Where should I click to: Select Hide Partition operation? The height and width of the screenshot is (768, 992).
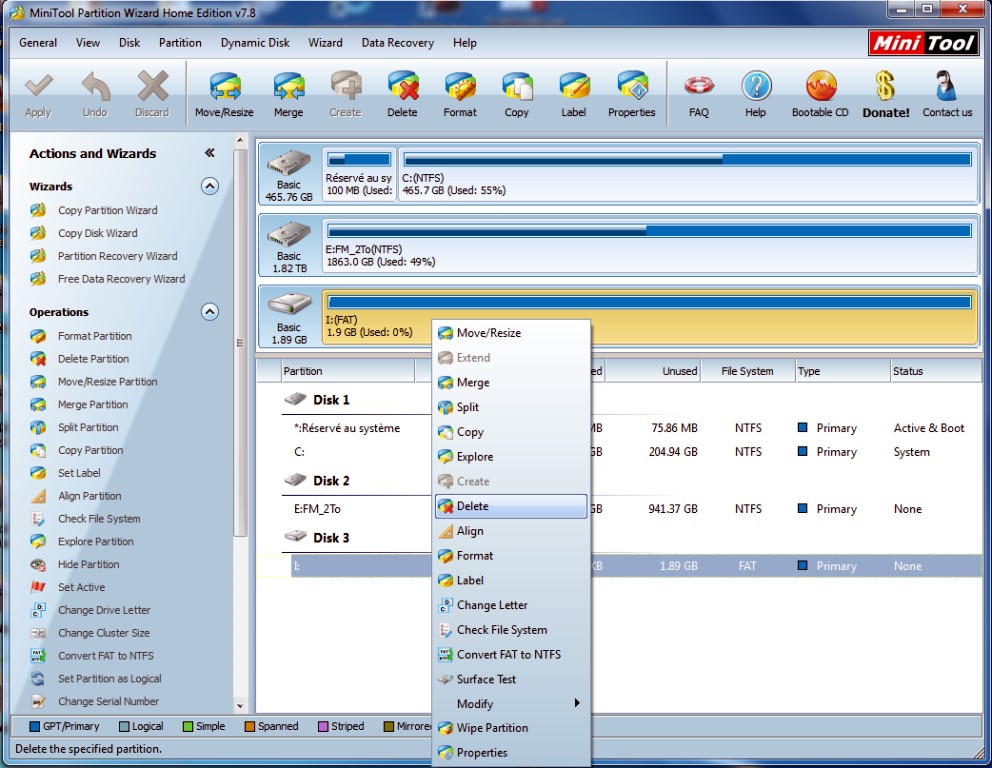coord(89,564)
